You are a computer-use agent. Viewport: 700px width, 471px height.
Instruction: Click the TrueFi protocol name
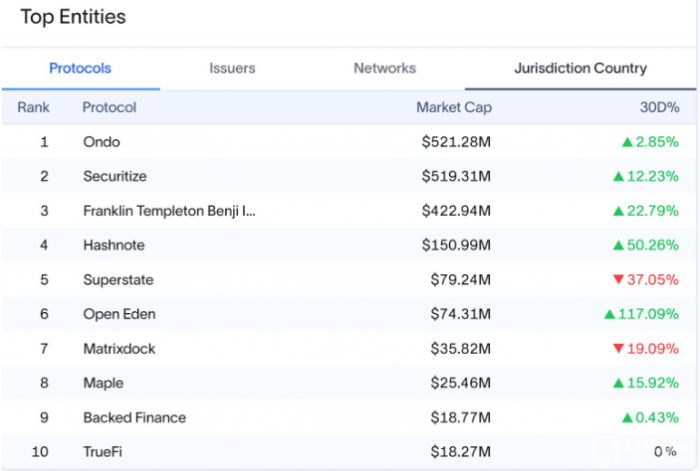coord(104,452)
